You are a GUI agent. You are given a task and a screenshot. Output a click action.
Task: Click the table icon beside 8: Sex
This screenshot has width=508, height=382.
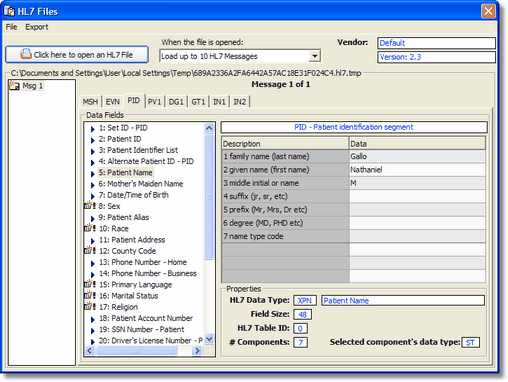[90, 206]
